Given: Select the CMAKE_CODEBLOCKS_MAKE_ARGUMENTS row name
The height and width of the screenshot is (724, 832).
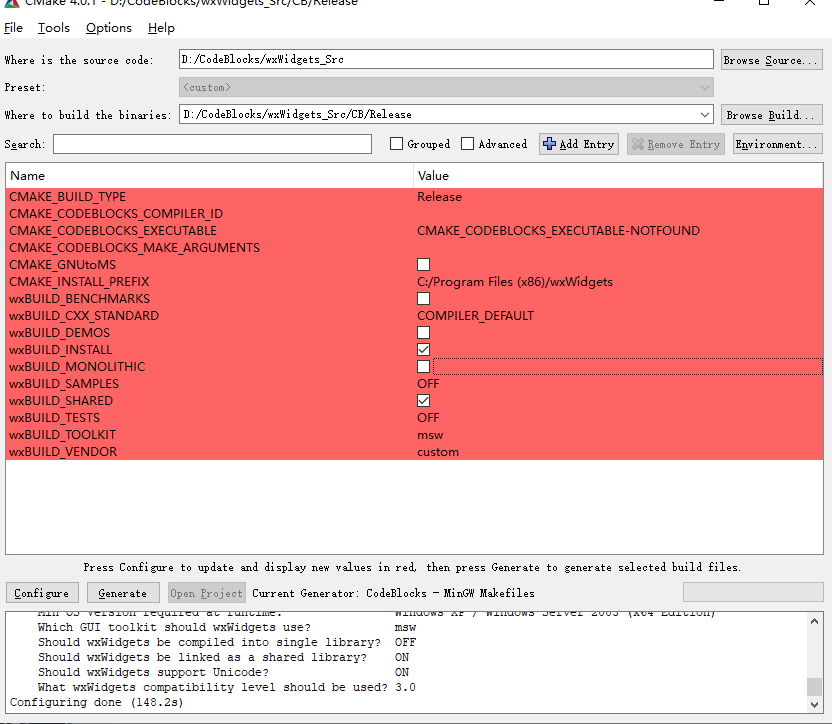Looking at the screenshot, I should (135, 247).
